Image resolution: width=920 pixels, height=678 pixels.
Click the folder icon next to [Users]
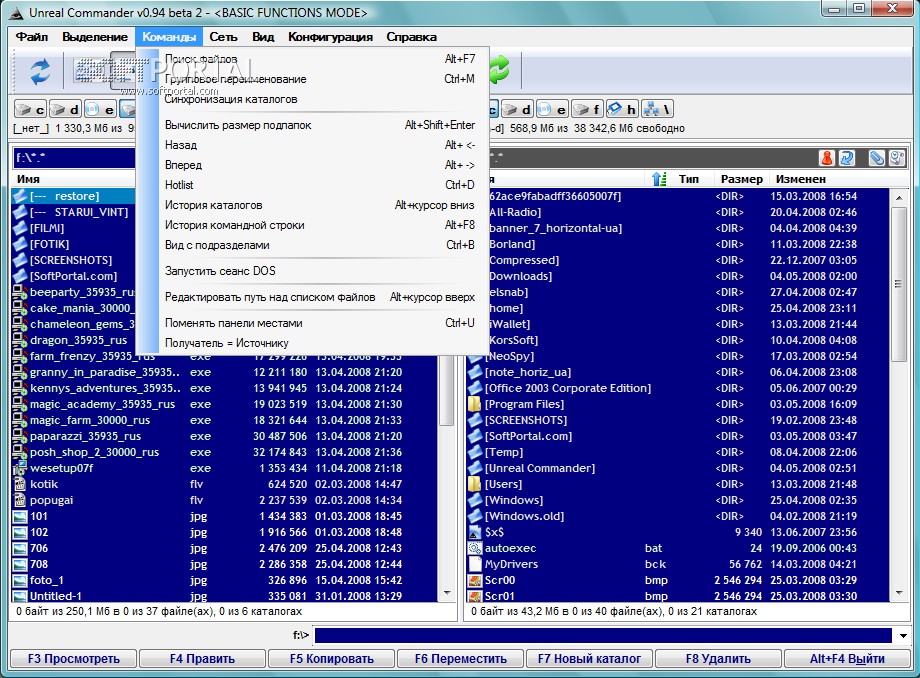coord(475,484)
